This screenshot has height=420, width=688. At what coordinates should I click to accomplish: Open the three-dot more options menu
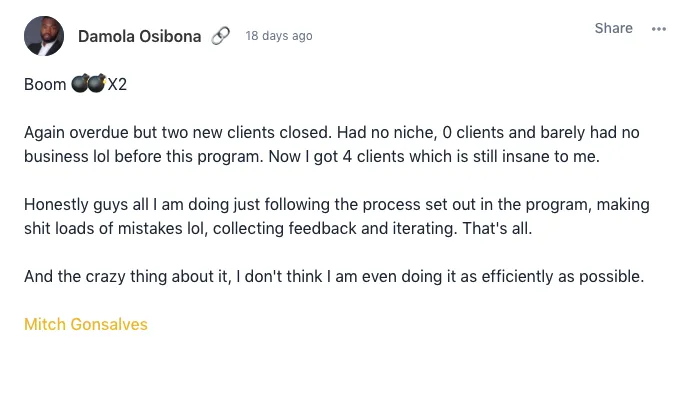(659, 29)
